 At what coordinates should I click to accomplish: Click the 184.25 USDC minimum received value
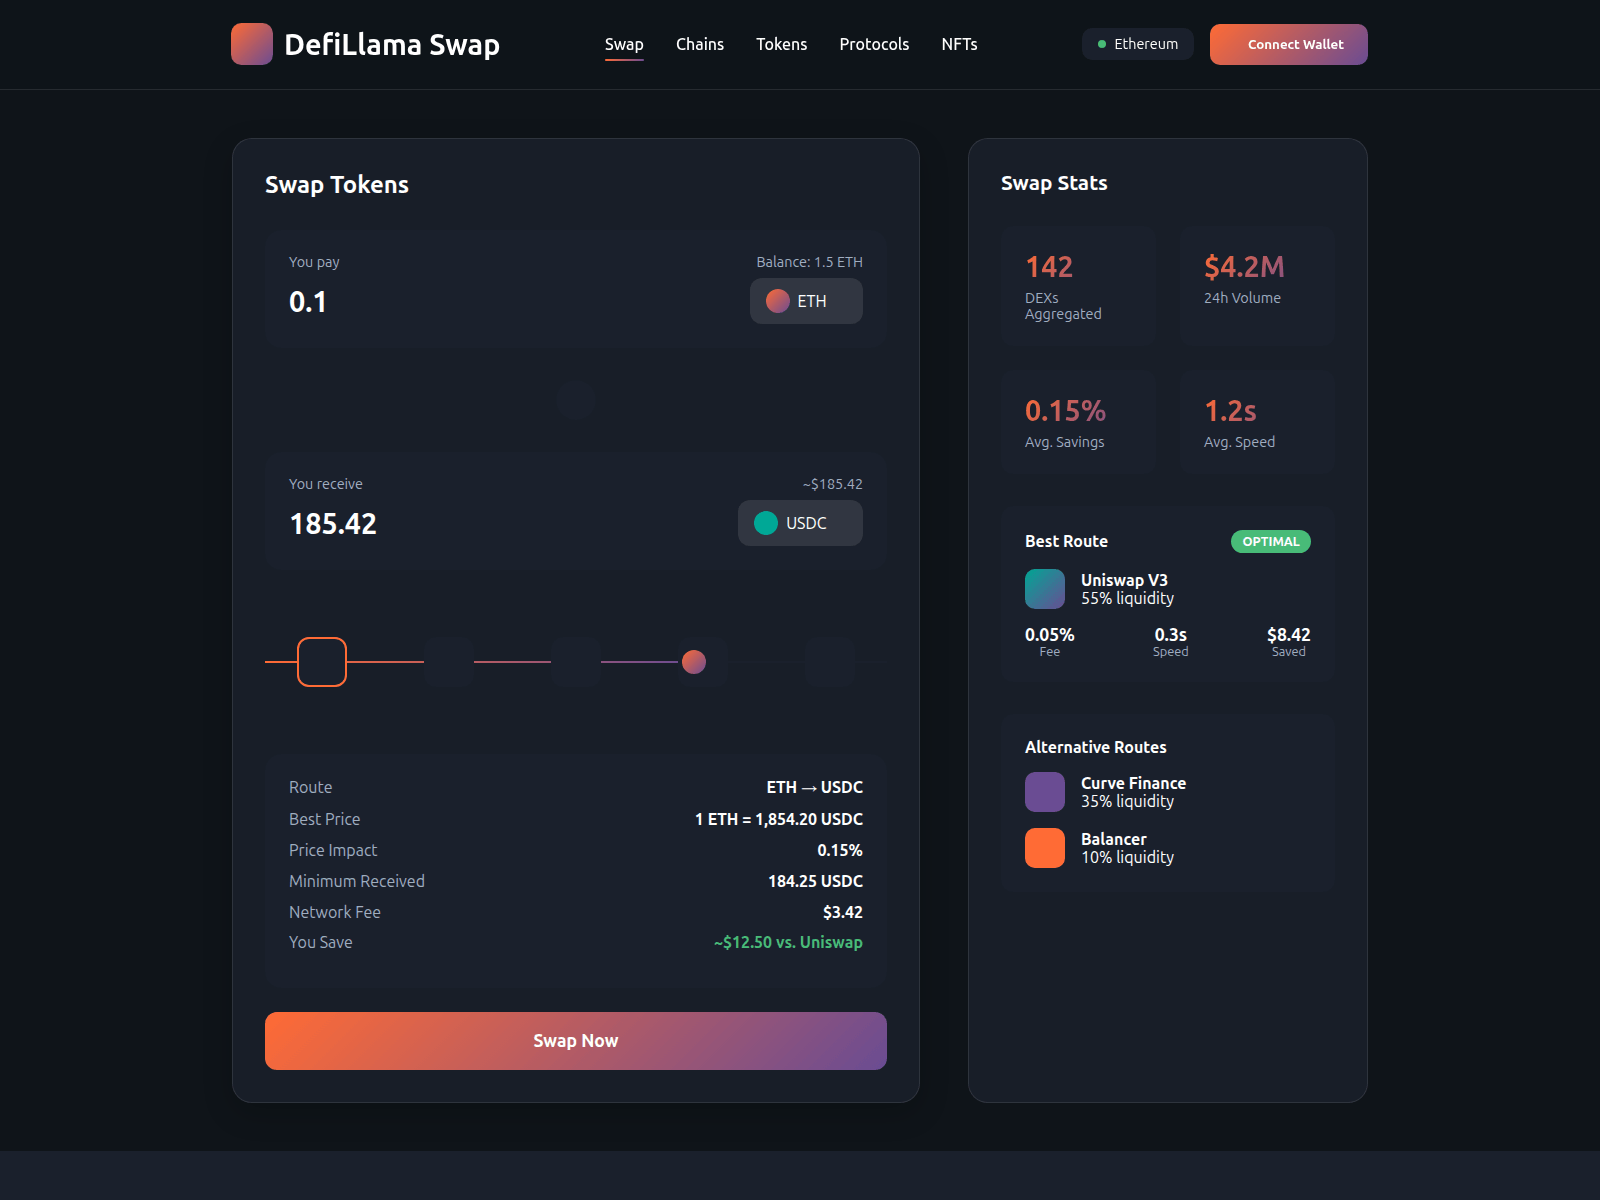(x=815, y=881)
